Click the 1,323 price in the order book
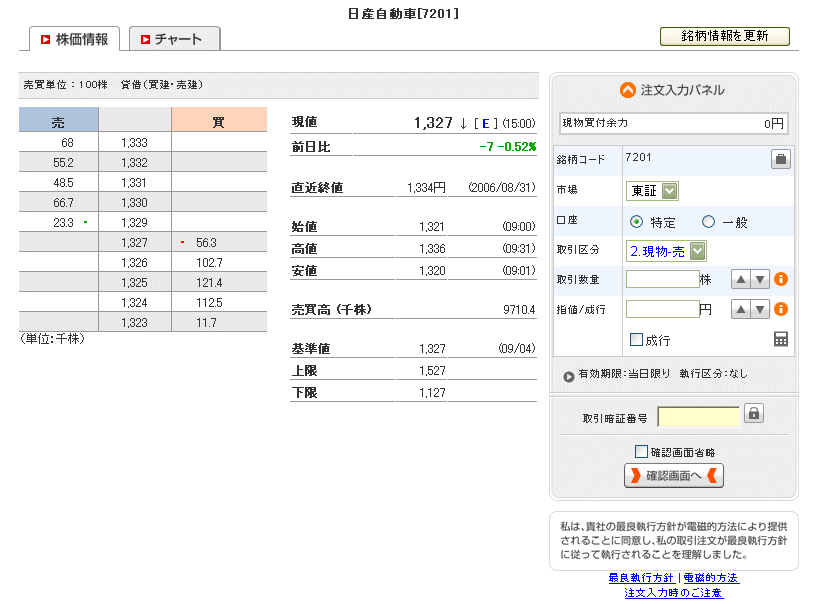 (x=134, y=323)
